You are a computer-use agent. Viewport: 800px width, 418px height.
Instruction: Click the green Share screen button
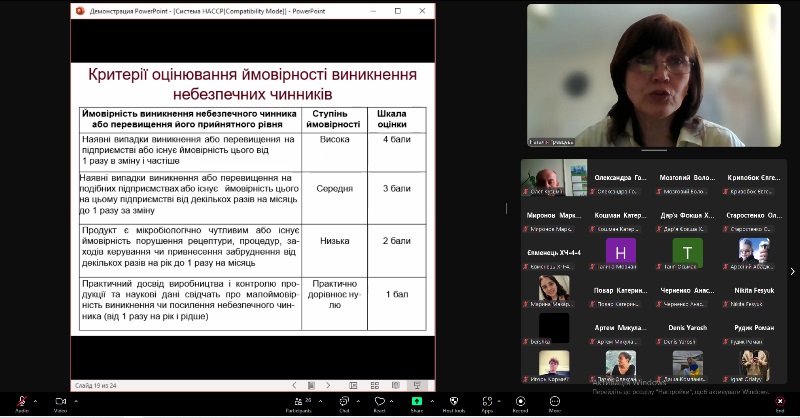coord(417,404)
